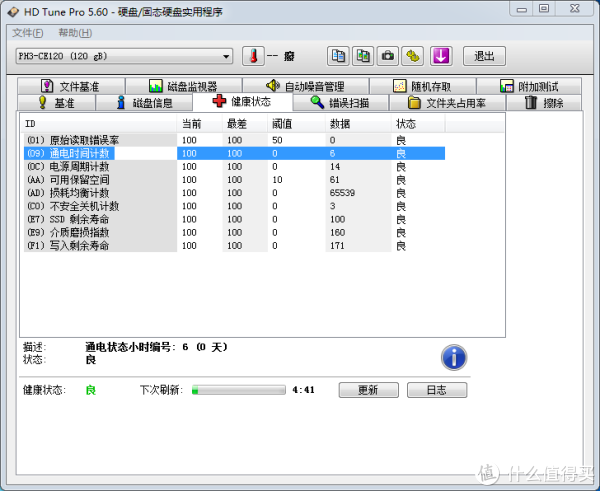This screenshot has width=600, height=491.
Task: Switch to the 基准 tab
Action: (57, 103)
